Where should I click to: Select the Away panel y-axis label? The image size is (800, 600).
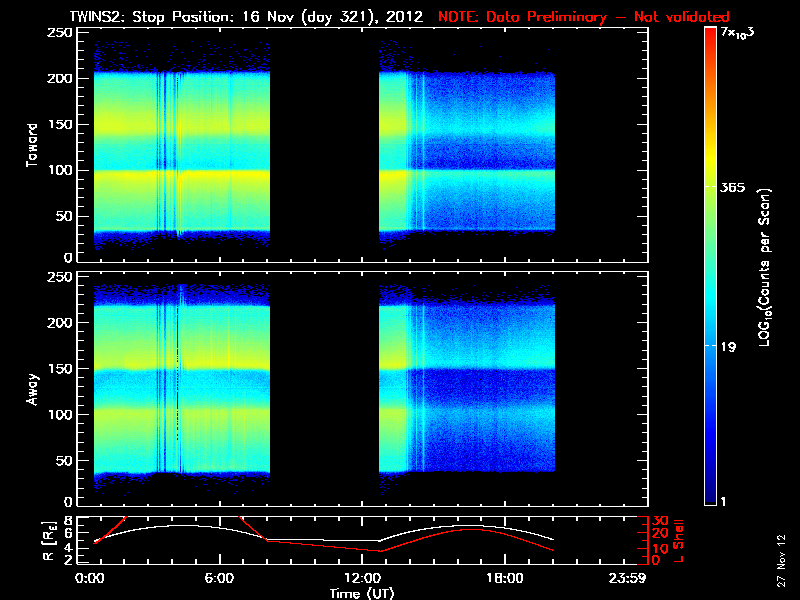[x=33, y=391]
